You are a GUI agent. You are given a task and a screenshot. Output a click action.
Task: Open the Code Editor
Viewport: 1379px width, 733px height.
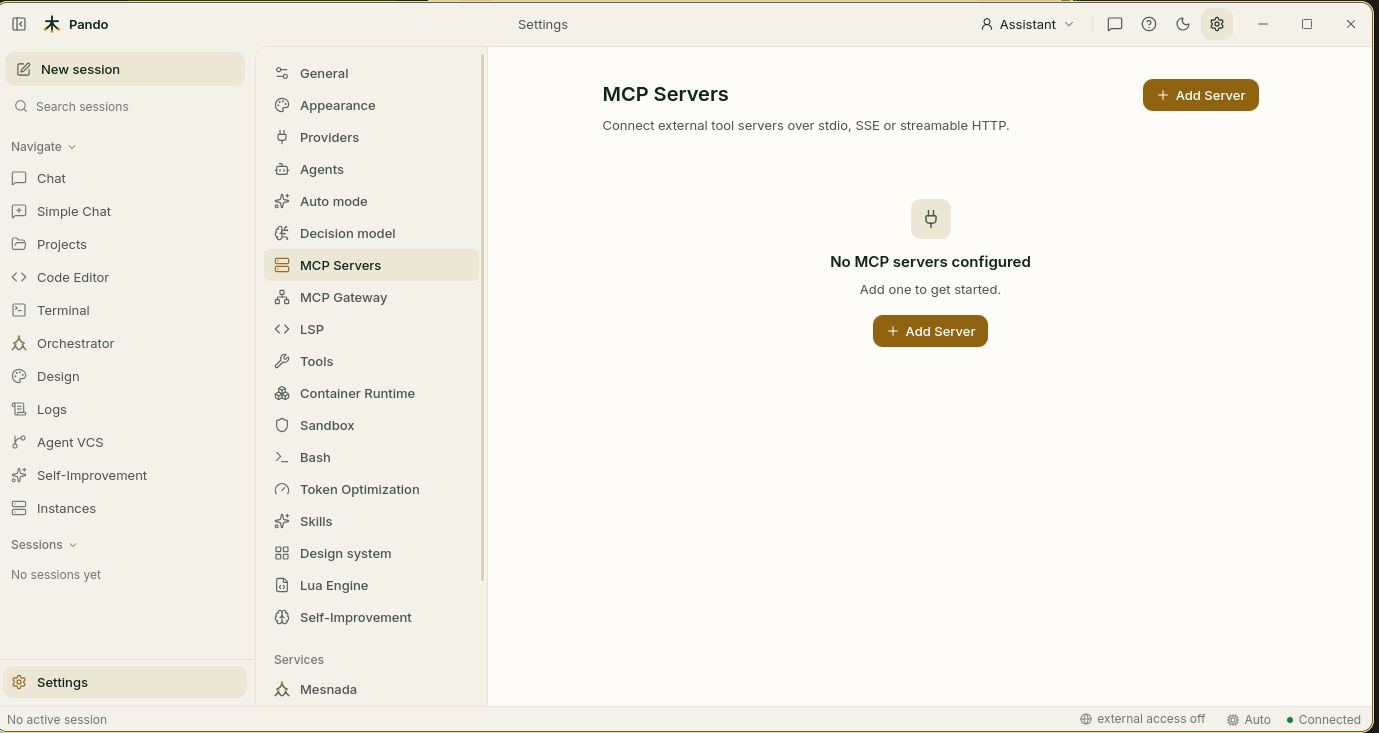(x=125, y=277)
